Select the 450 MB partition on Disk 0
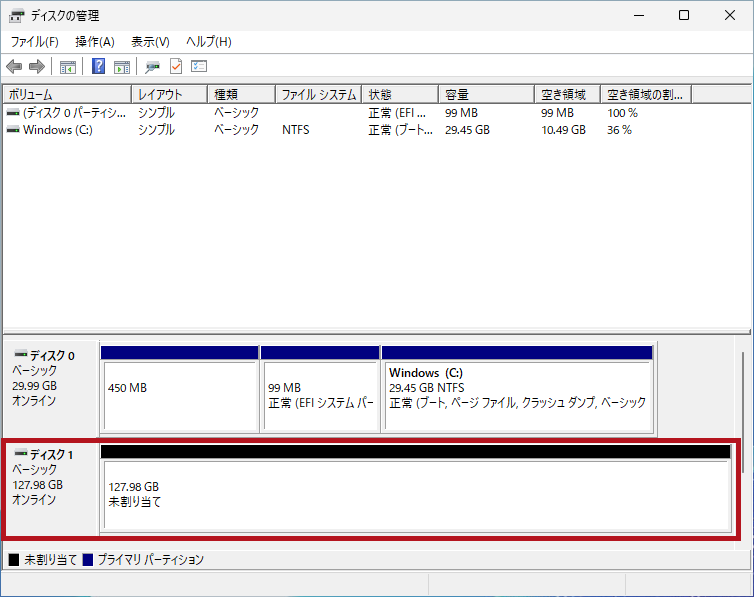 coord(180,395)
